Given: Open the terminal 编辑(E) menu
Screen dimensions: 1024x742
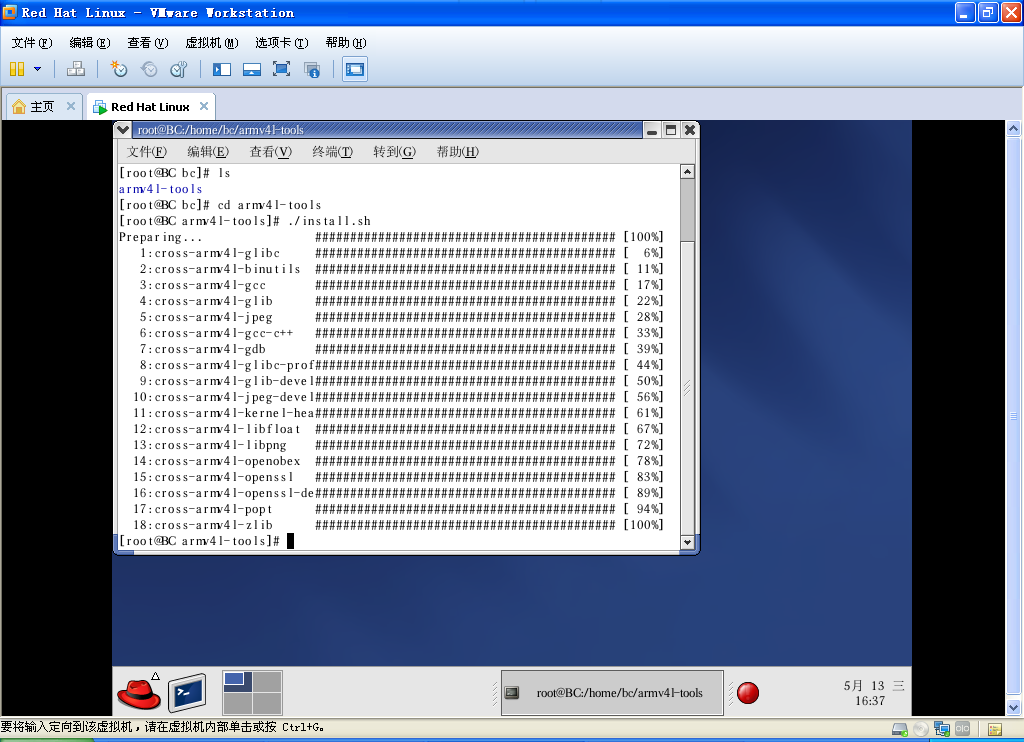Looking at the screenshot, I should pos(208,152).
